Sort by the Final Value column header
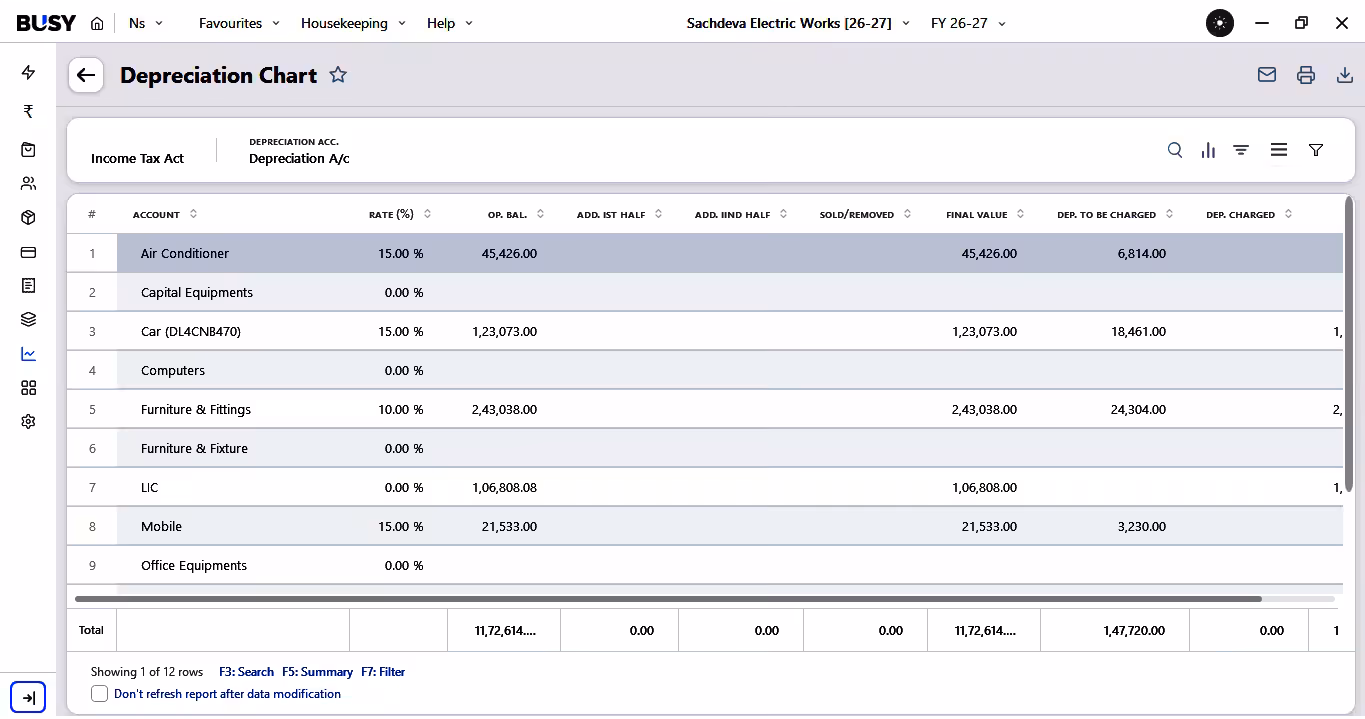This screenshot has height=719, width=1365. [x=985, y=214]
